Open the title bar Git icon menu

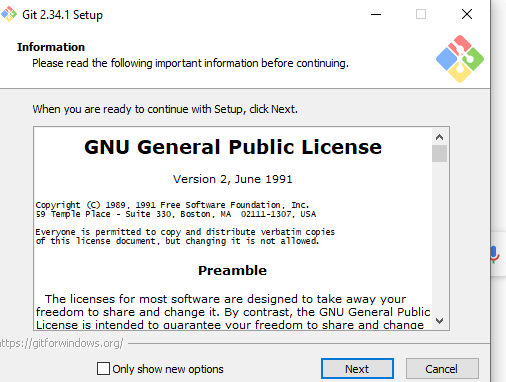[x=9, y=14]
